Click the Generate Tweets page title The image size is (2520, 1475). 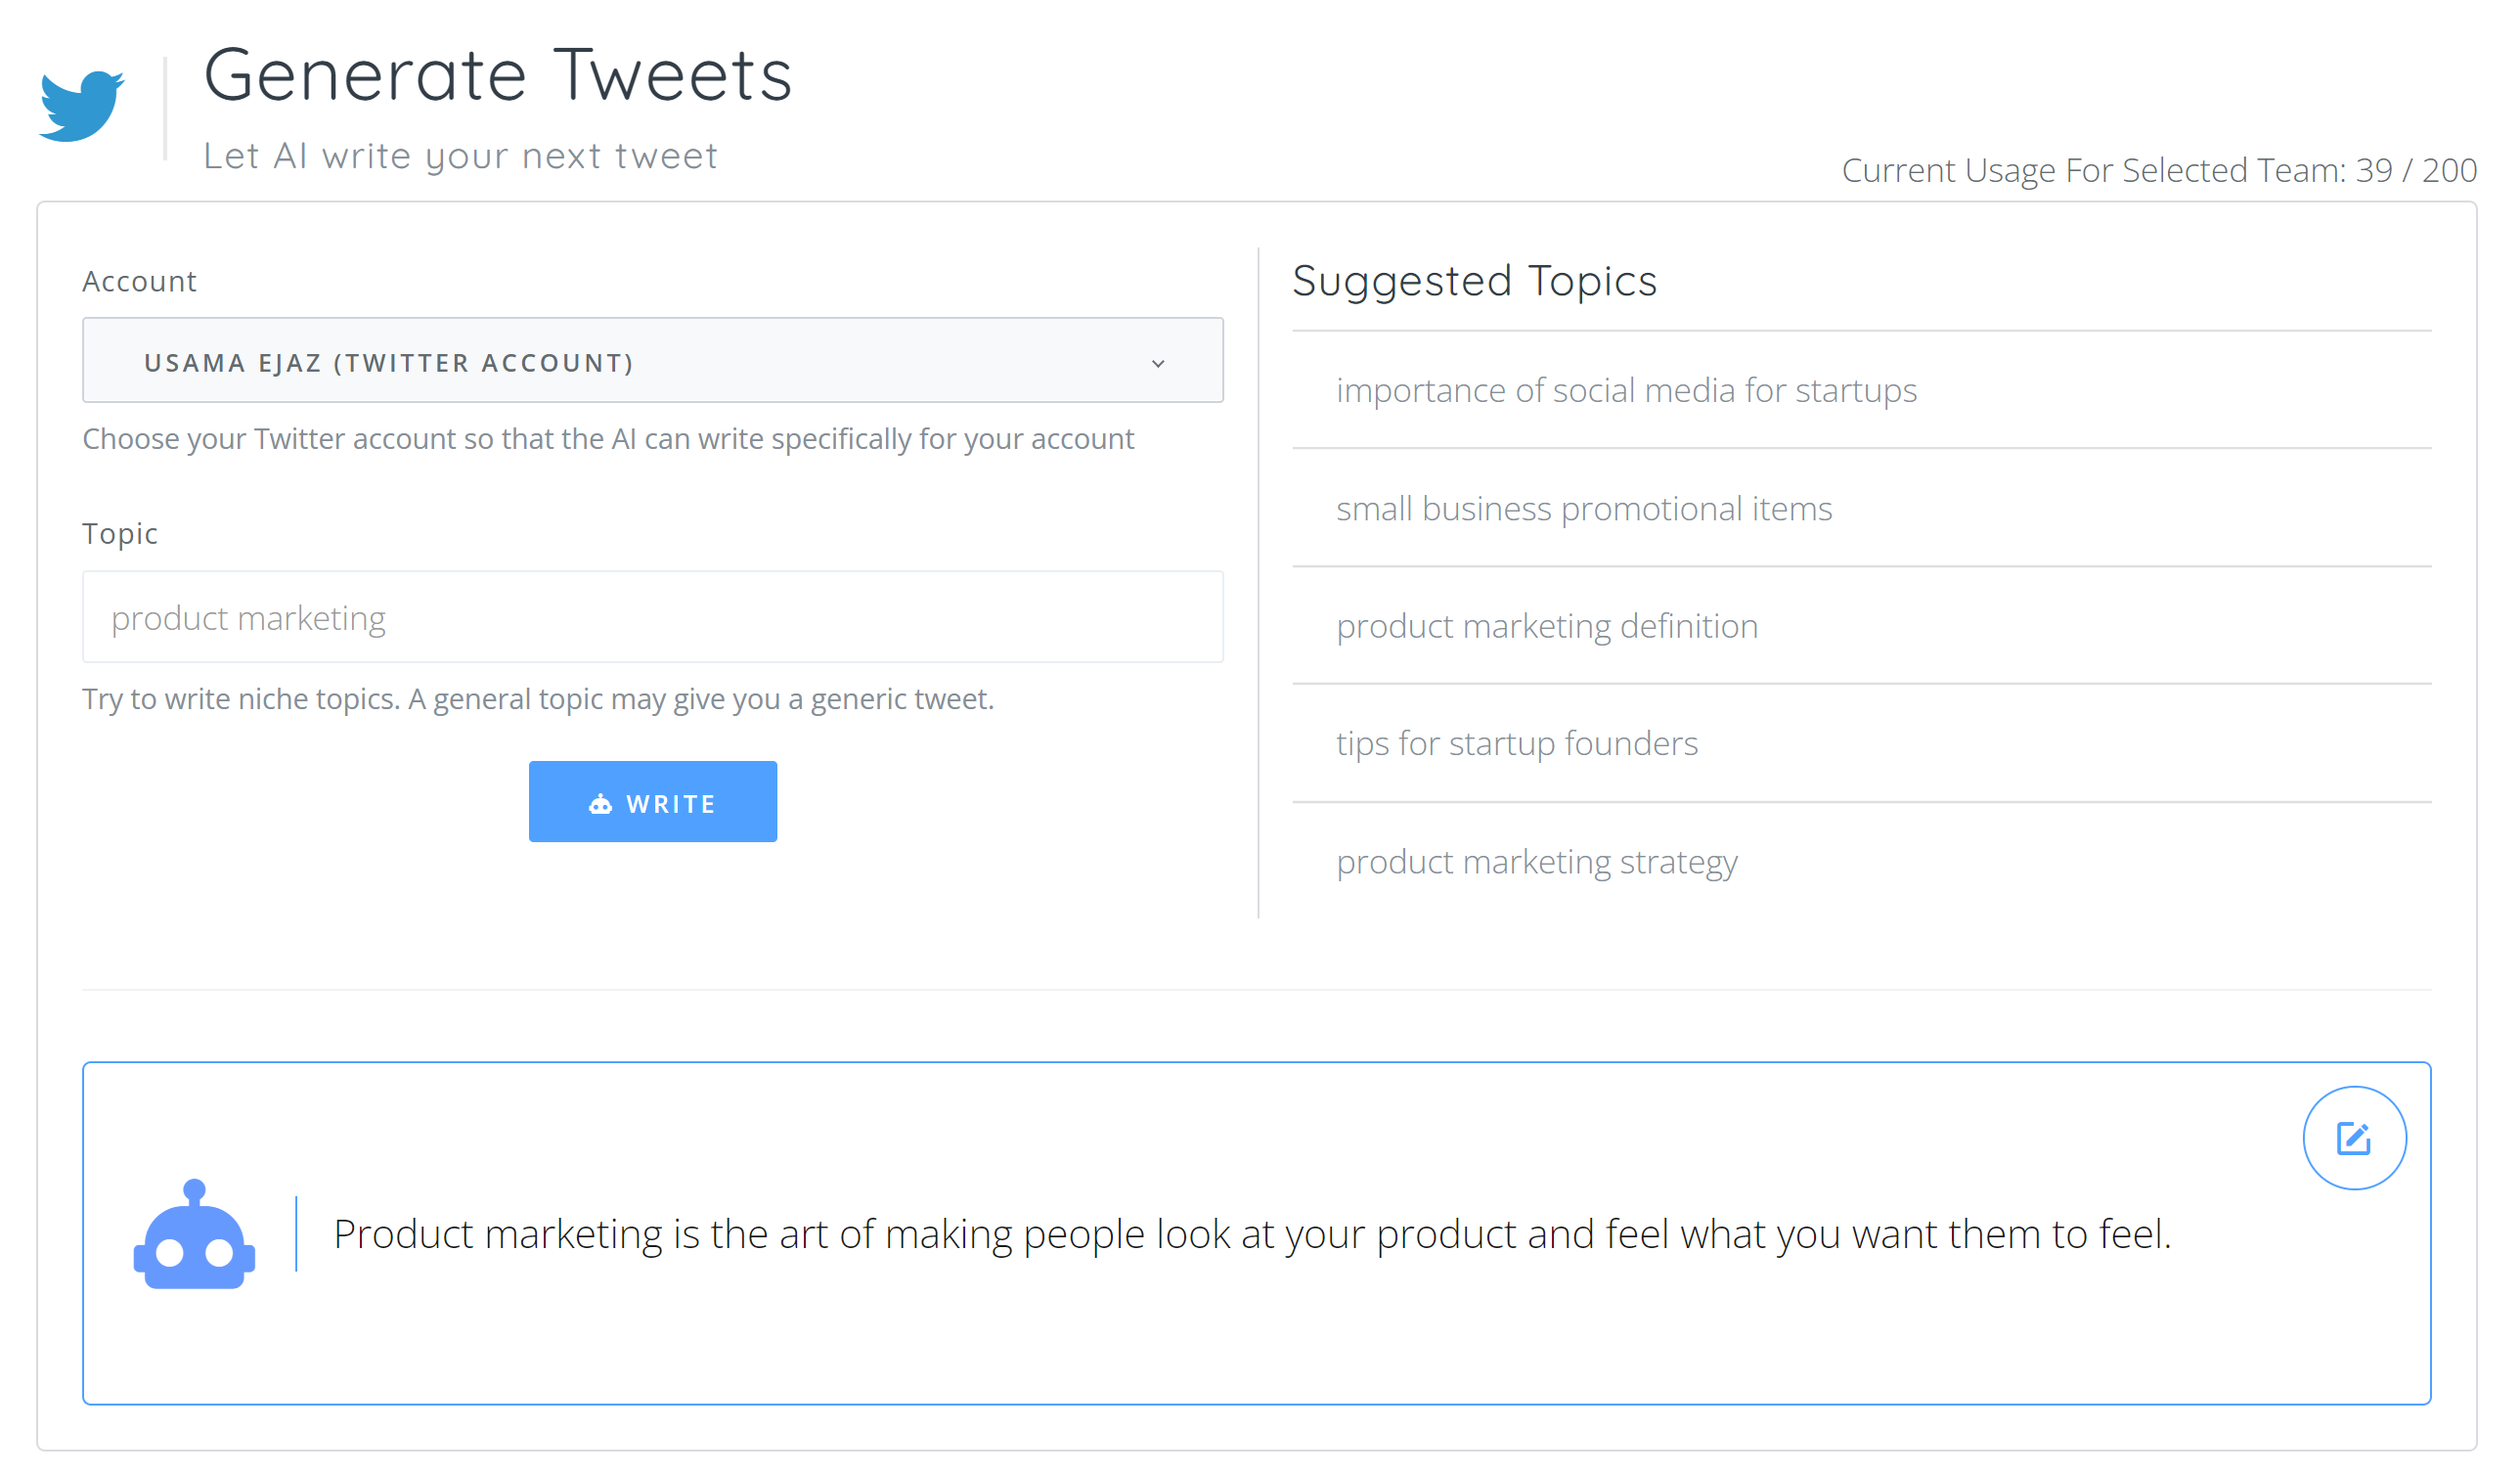pos(498,75)
